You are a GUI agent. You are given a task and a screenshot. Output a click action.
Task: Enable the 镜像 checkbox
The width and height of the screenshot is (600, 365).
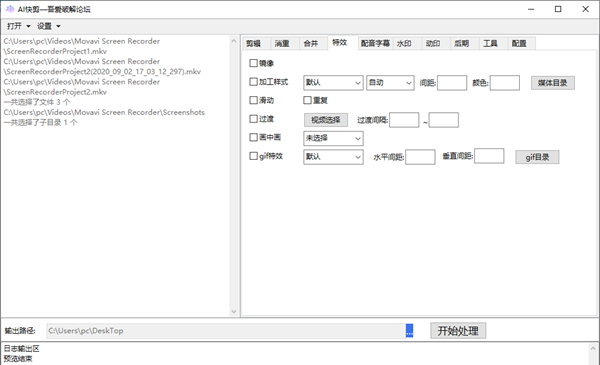[253, 63]
